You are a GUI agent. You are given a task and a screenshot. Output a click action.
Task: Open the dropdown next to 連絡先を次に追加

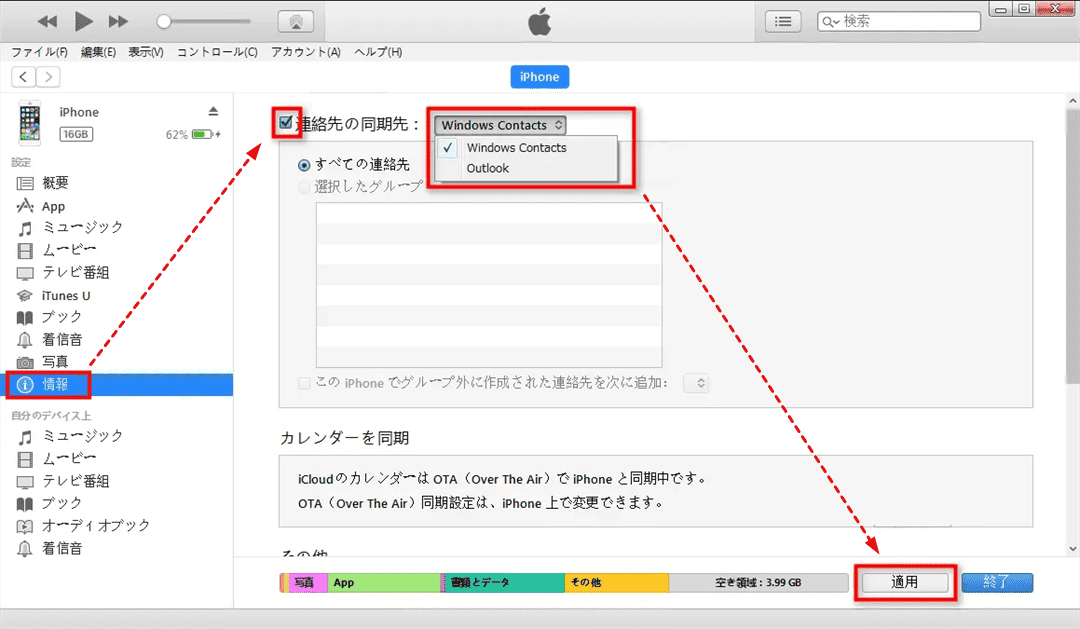point(696,383)
